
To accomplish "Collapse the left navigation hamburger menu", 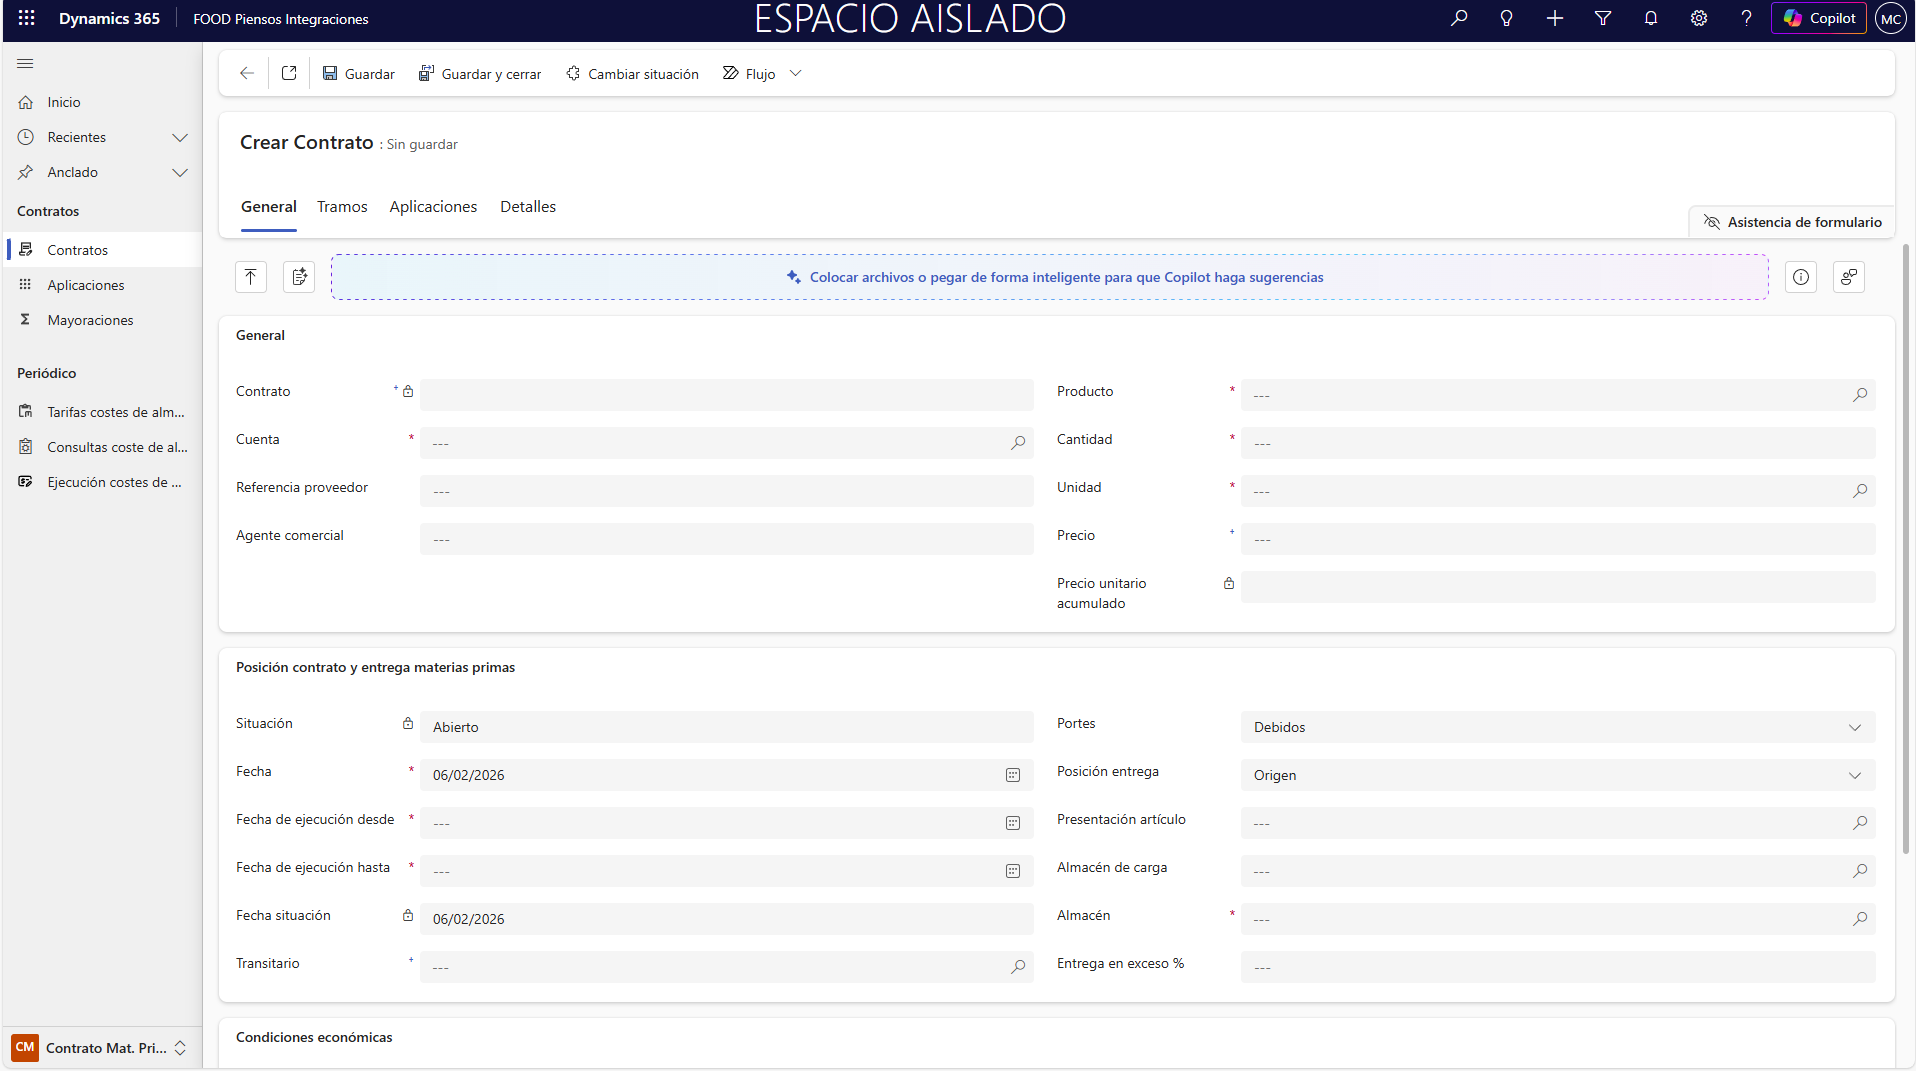I will (x=25, y=63).
